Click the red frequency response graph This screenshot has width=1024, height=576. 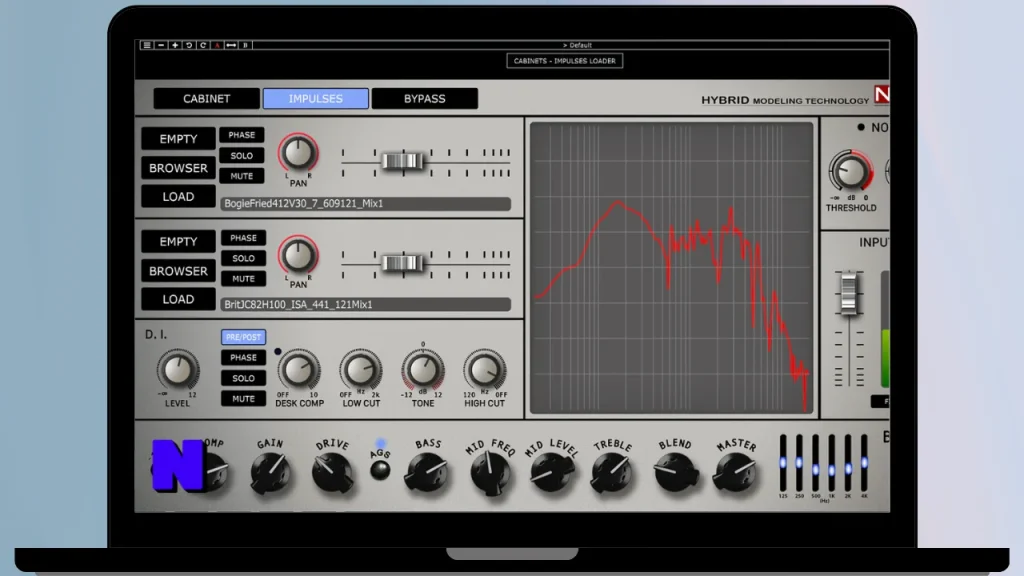click(671, 268)
